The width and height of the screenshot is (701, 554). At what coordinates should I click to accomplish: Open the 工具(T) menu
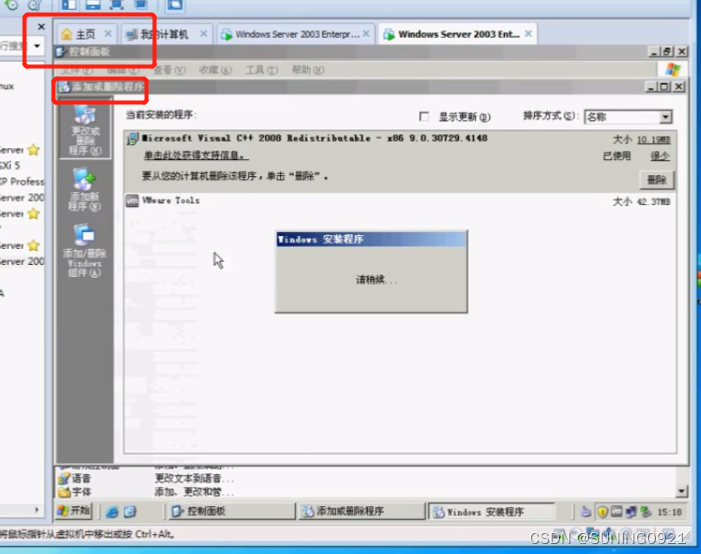262,70
